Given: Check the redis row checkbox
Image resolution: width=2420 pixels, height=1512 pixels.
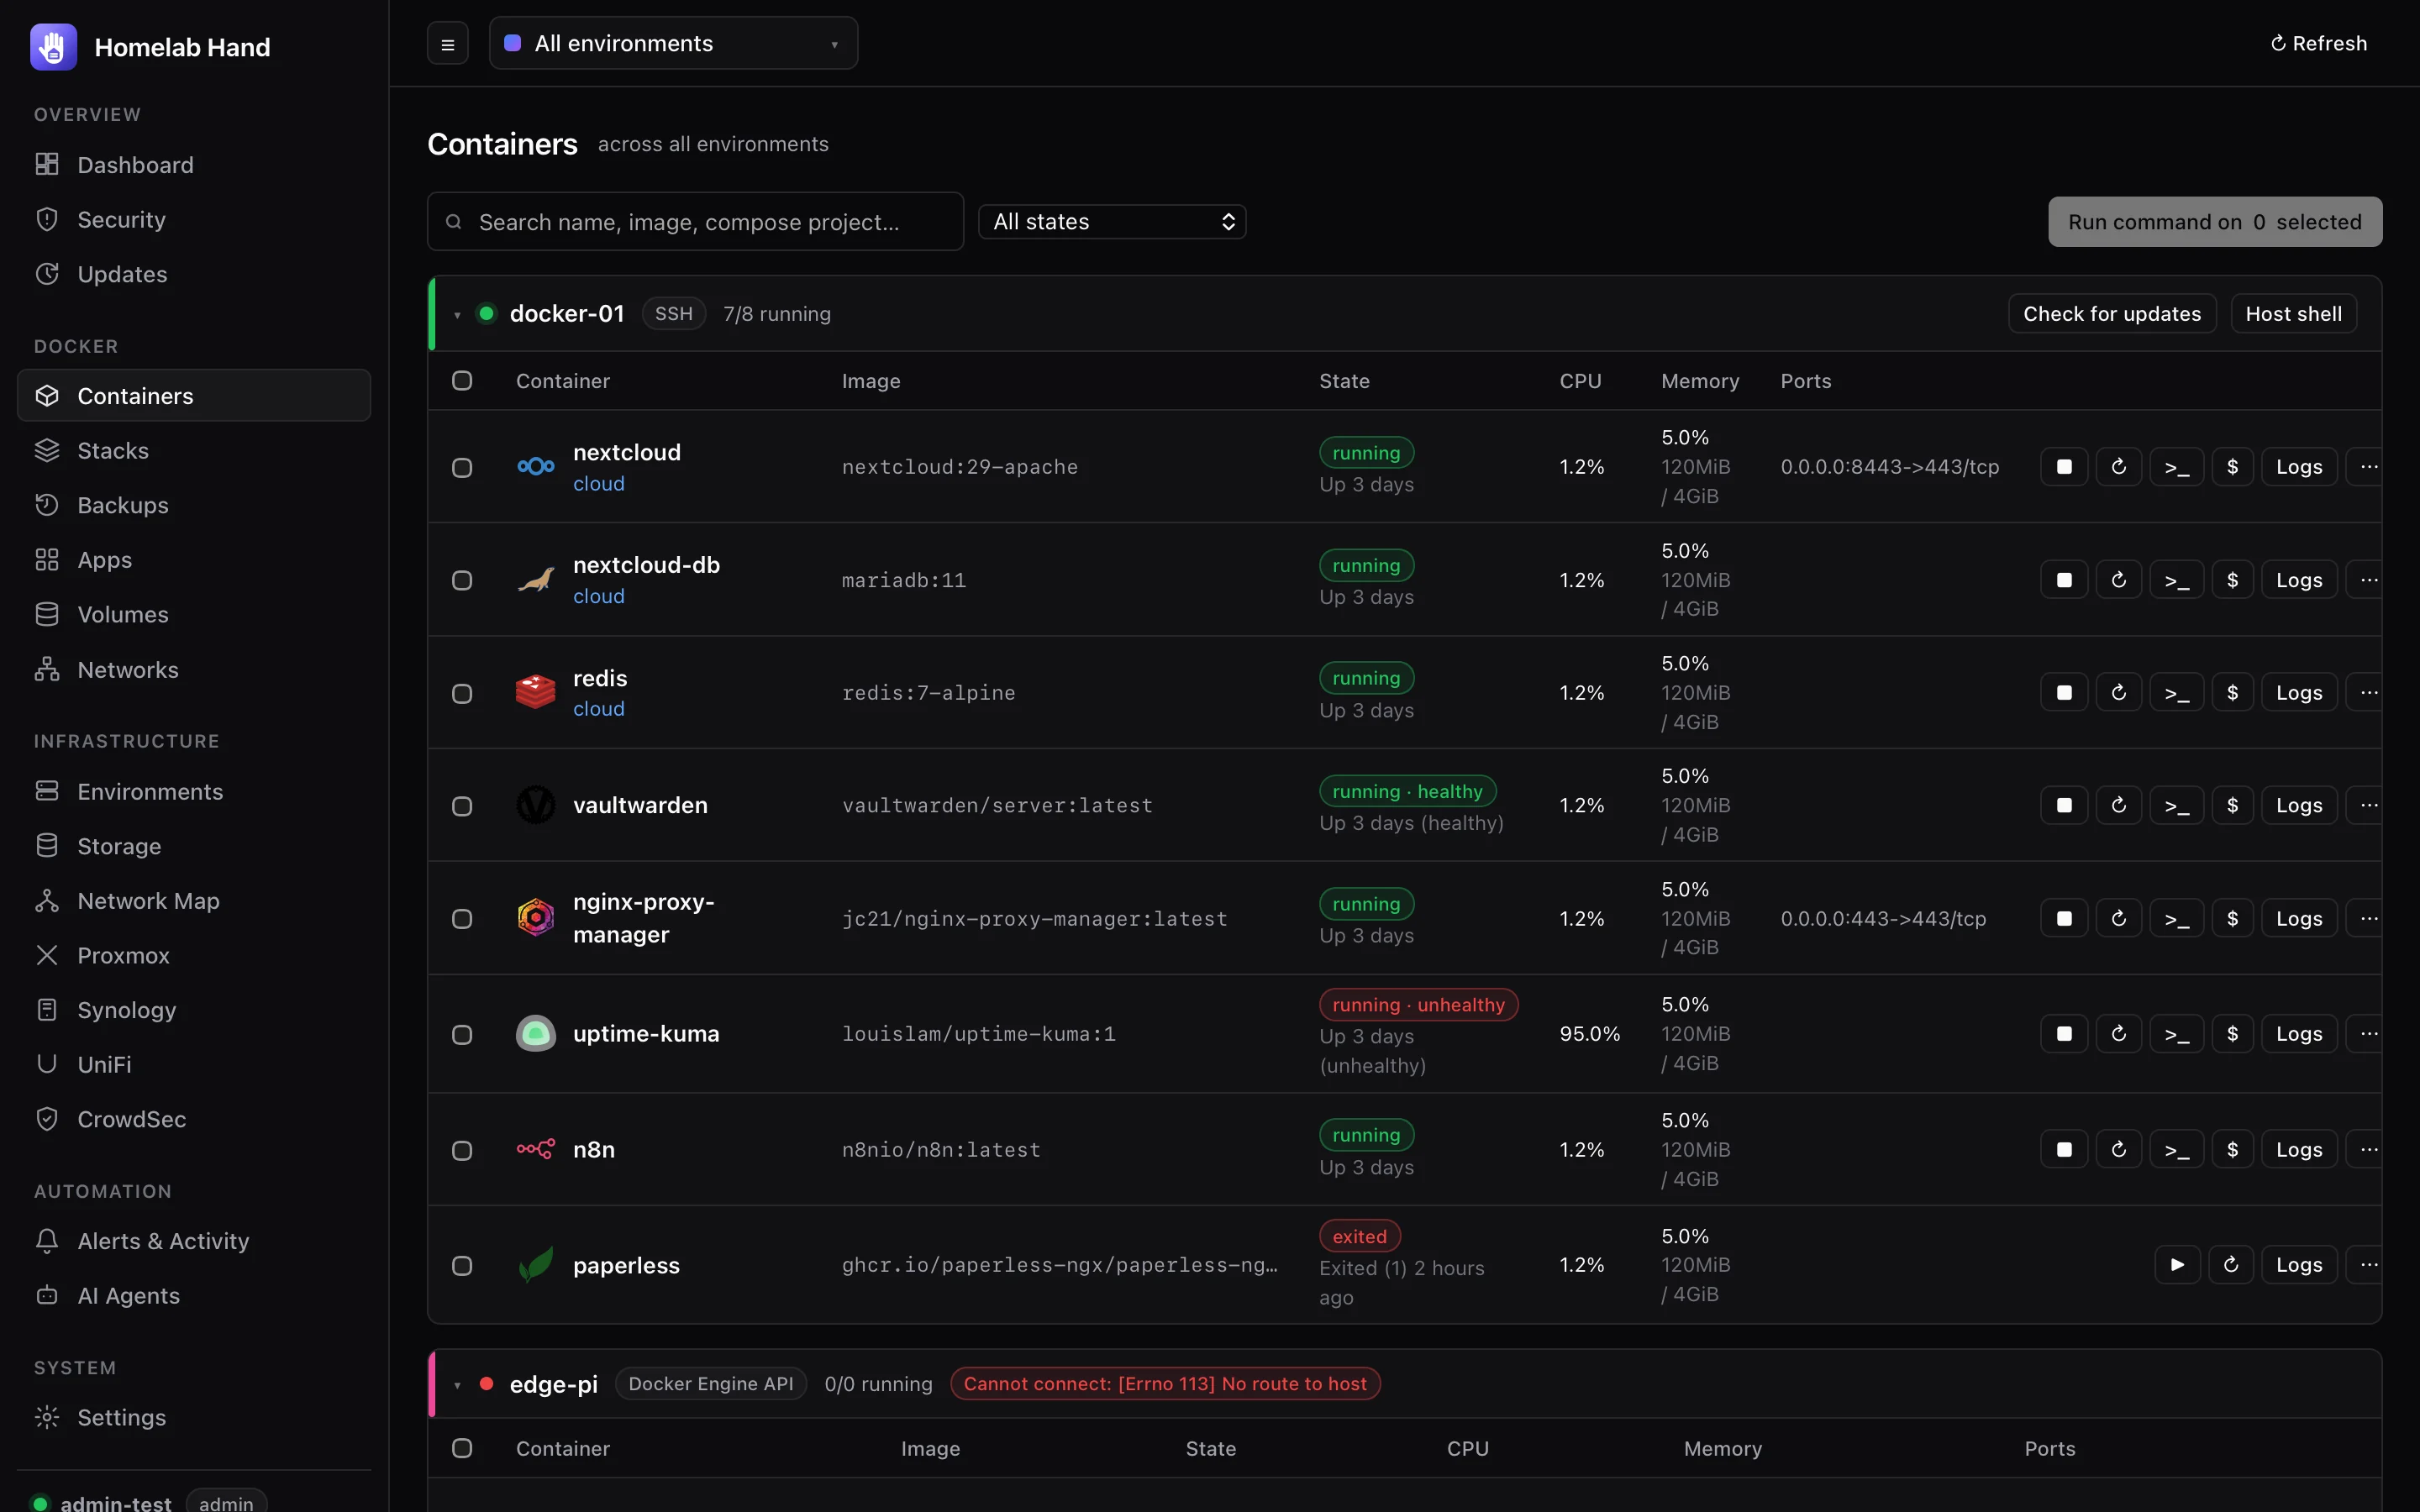Looking at the screenshot, I should [x=462, y=694].
